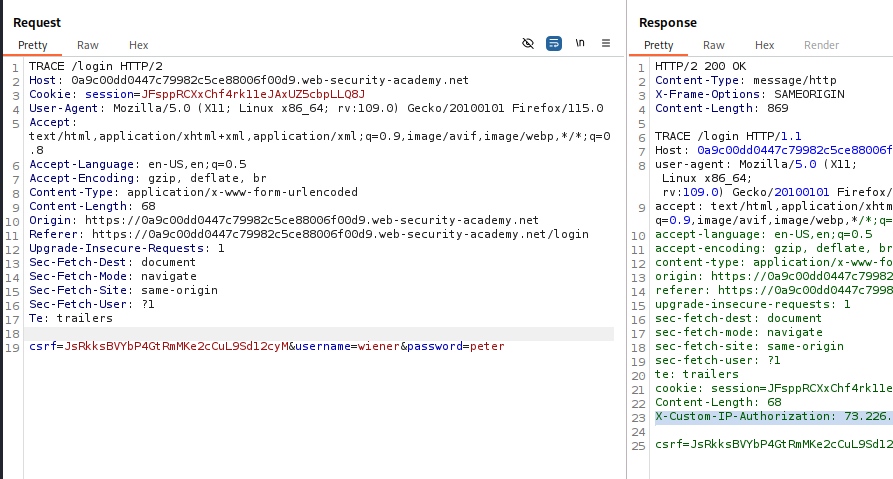Click the empty line 18 in Request editor
The width and height of the screenshot is (893, 479).
(x=300, y=332)
